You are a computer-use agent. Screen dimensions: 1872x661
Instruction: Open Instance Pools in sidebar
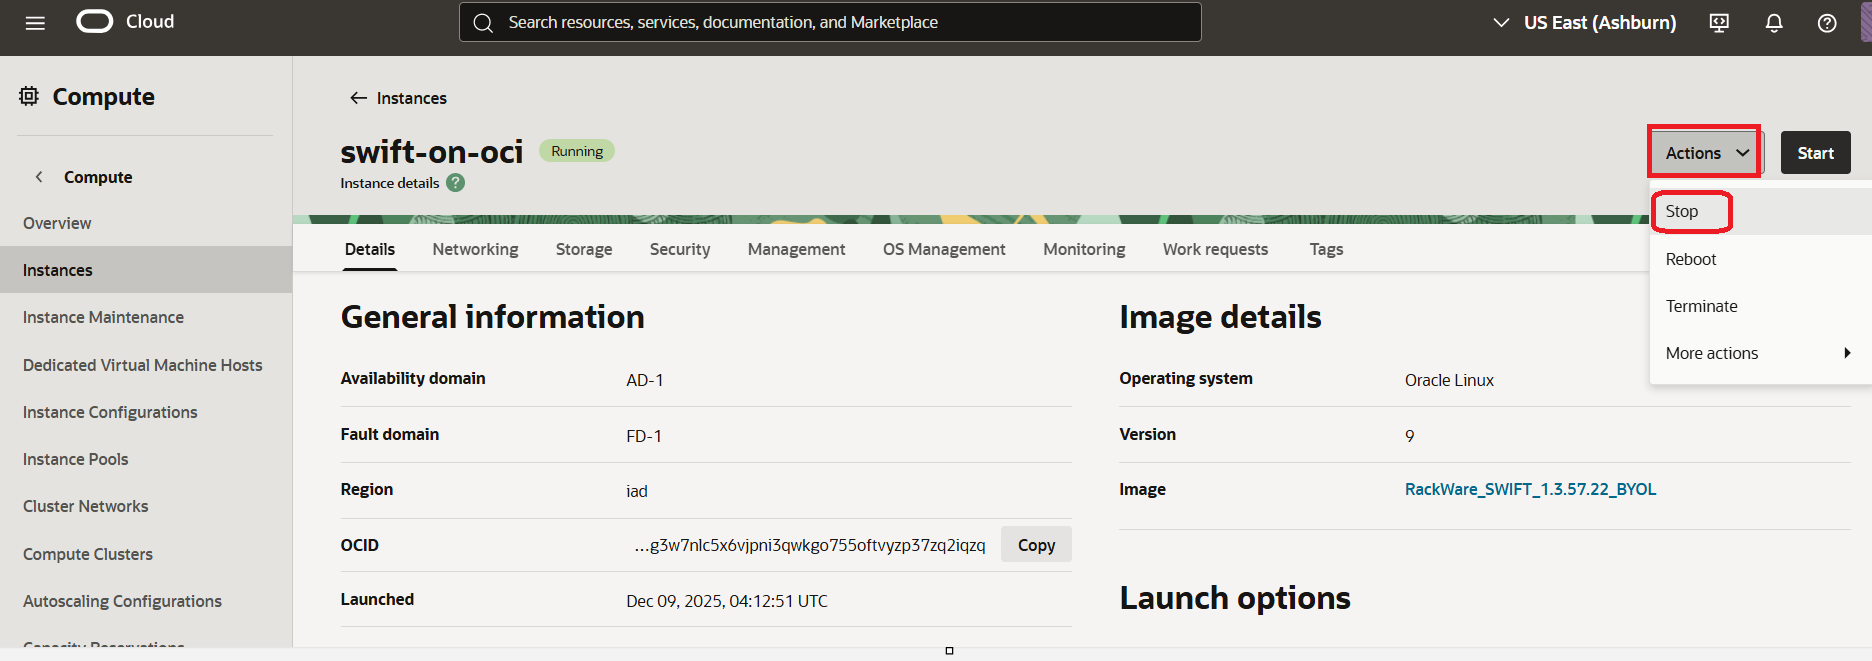click(x=76, y=459)
